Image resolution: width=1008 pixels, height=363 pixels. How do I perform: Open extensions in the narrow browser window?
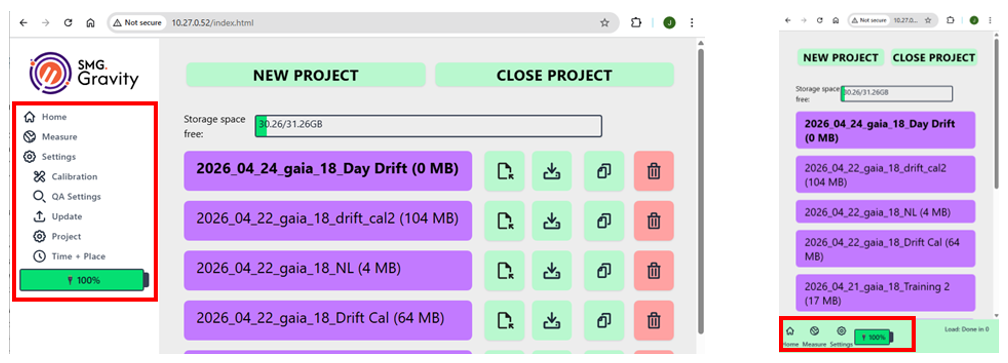[x=950, y=21]
